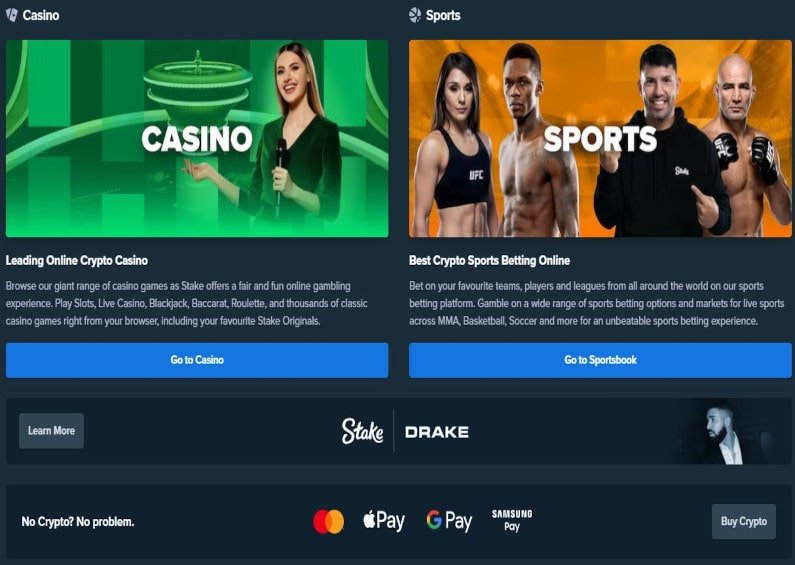Open the orange Sports banner image
The width and height of the screenshot is (795, 565).
(x=600, y=138)
